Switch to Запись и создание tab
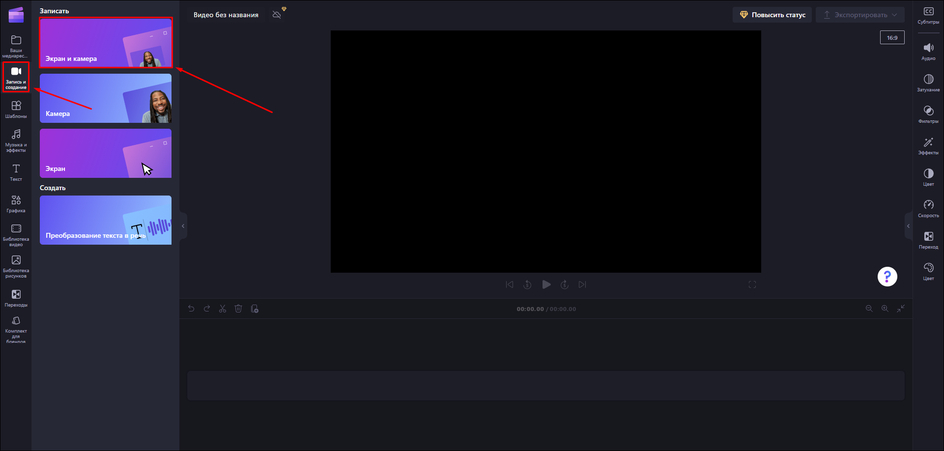 click(16, 77)
